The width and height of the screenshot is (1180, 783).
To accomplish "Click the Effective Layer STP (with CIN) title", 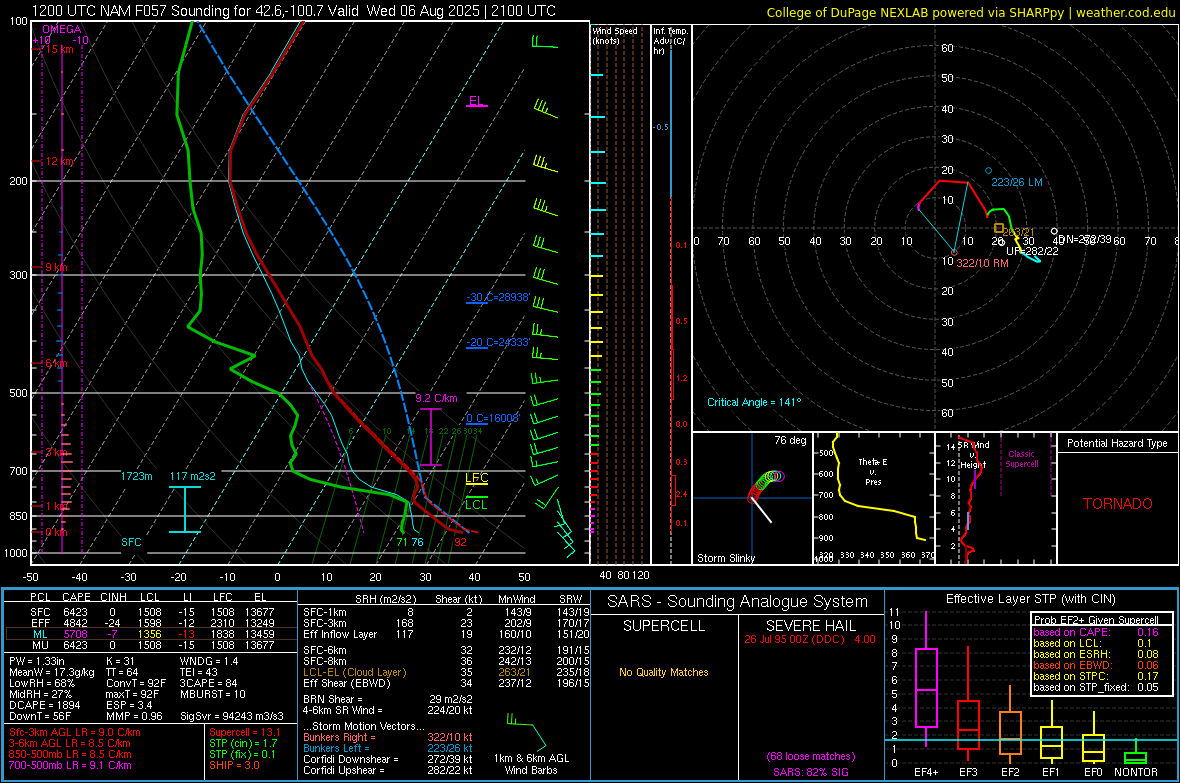I will tap(1030, 599).
